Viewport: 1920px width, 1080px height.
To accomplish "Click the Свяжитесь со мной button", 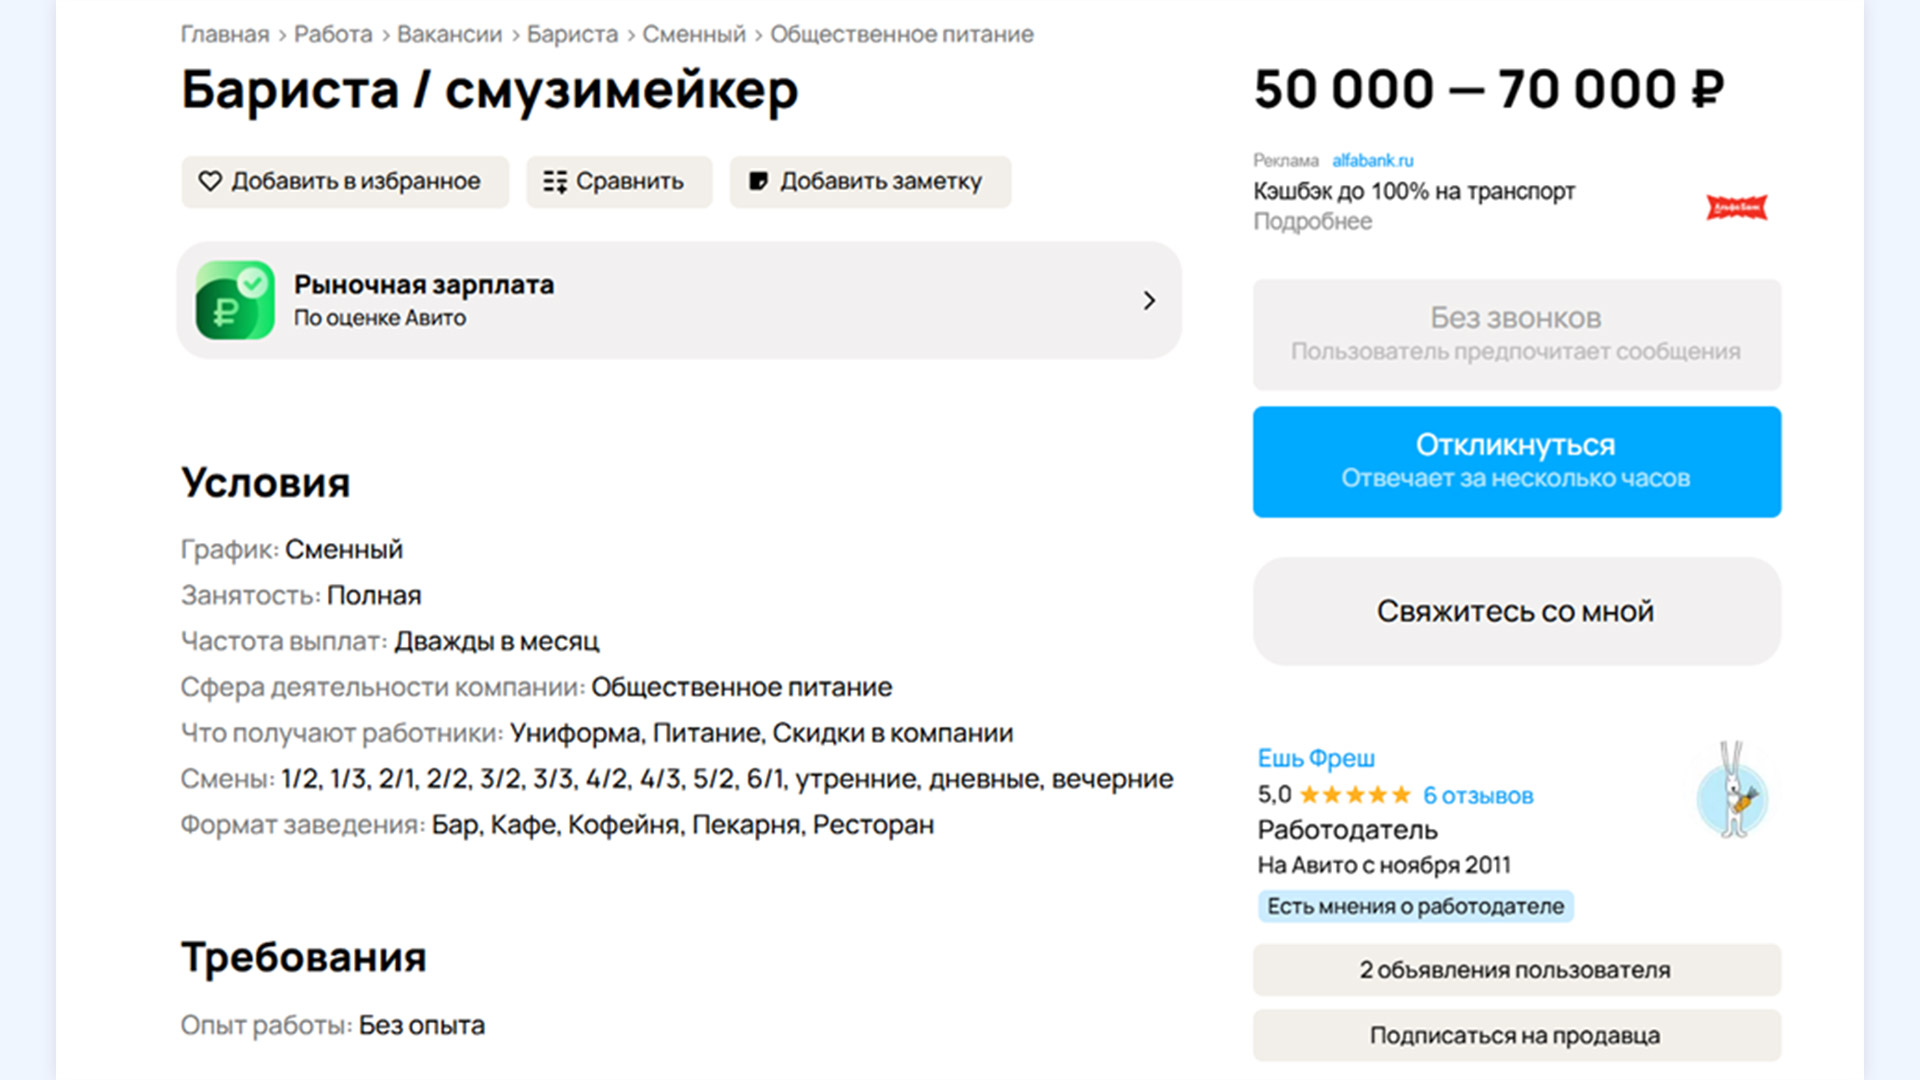I will (1516, 611).
